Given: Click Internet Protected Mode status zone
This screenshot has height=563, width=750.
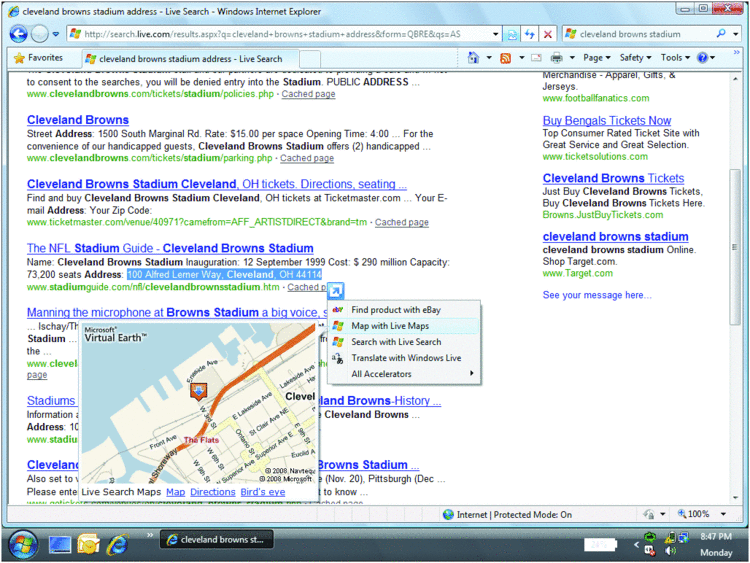Looking at the screenshot, I should [x=507, y=515].
